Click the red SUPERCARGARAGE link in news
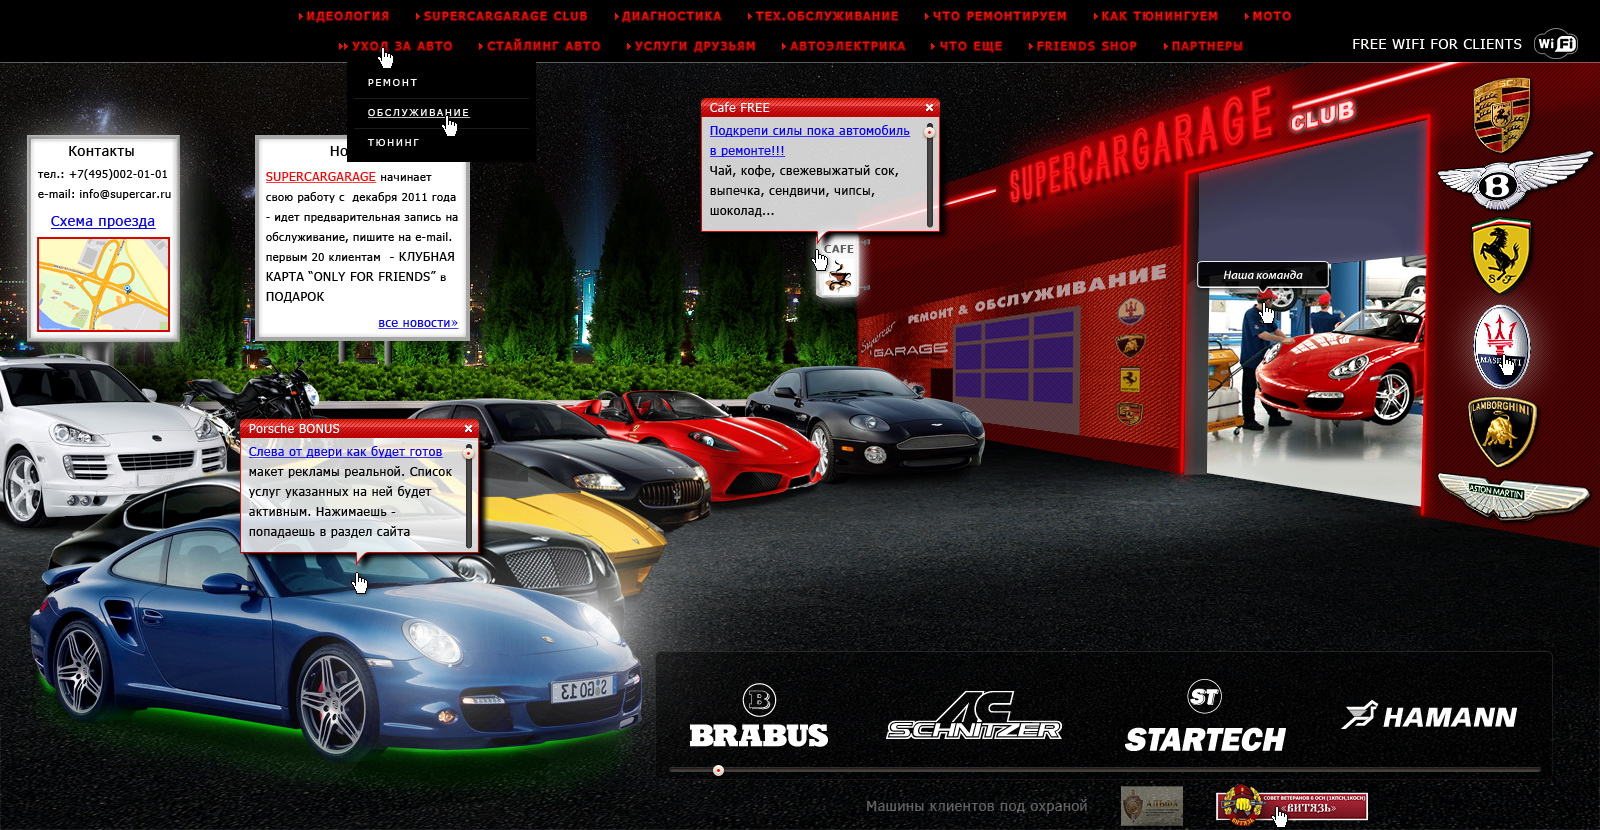 coord(320,177)
